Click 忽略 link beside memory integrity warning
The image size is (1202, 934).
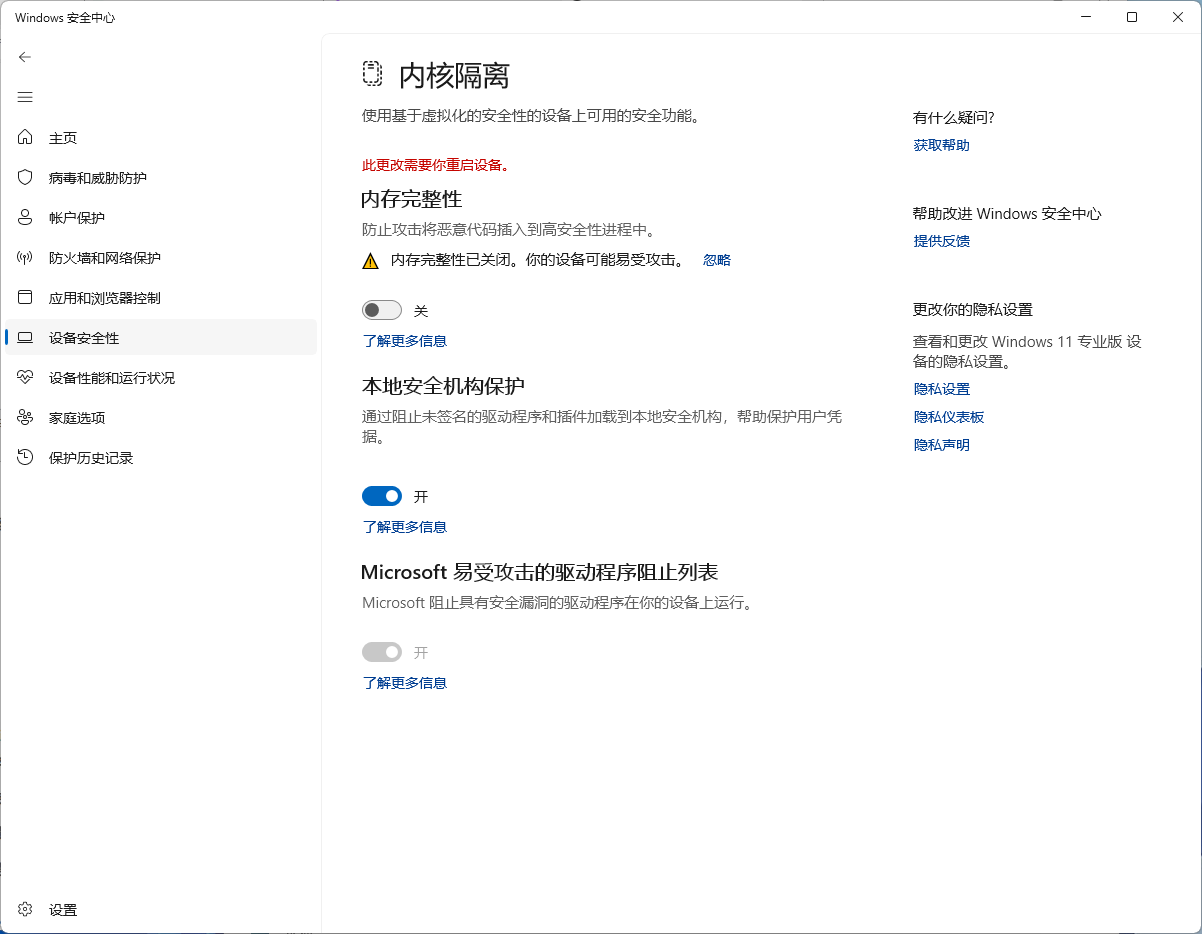click(716, 260)
